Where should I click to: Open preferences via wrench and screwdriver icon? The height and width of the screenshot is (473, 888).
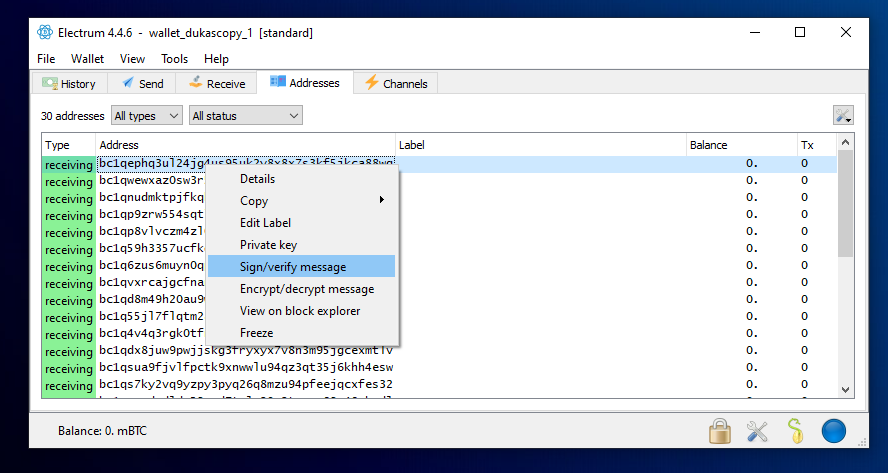[757, 431]
